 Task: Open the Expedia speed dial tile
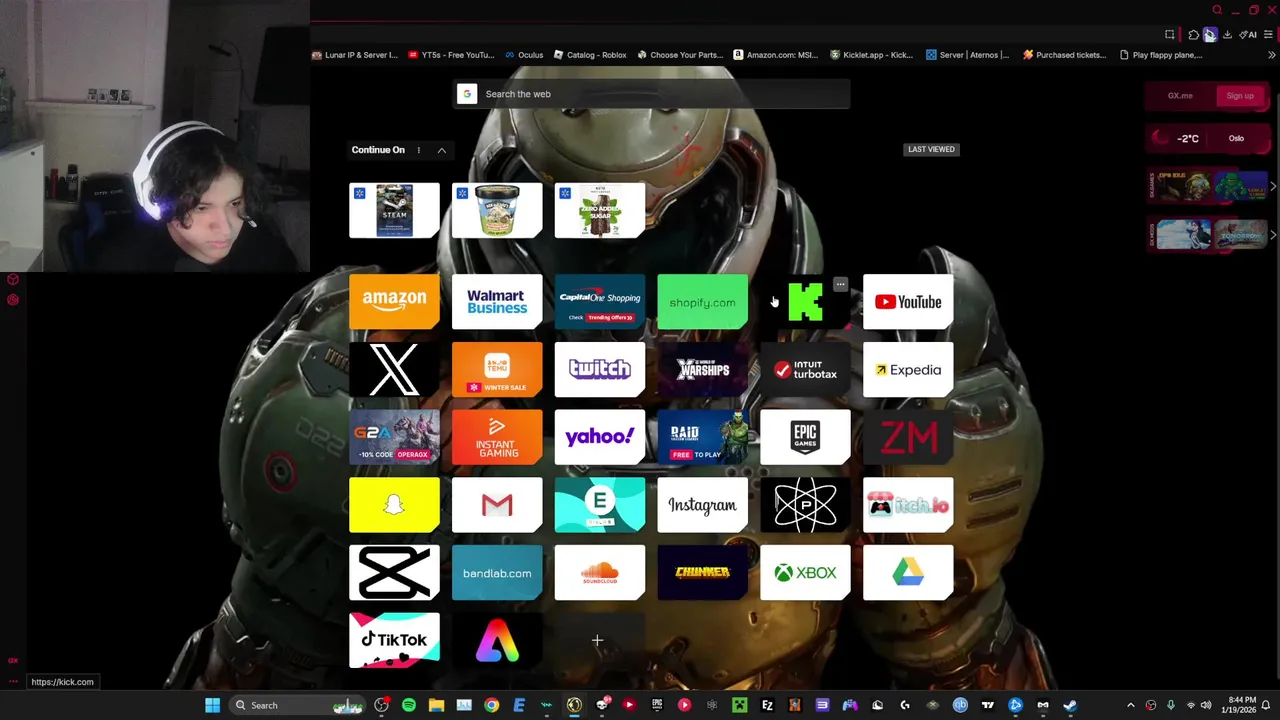click(x=908, y=370)
